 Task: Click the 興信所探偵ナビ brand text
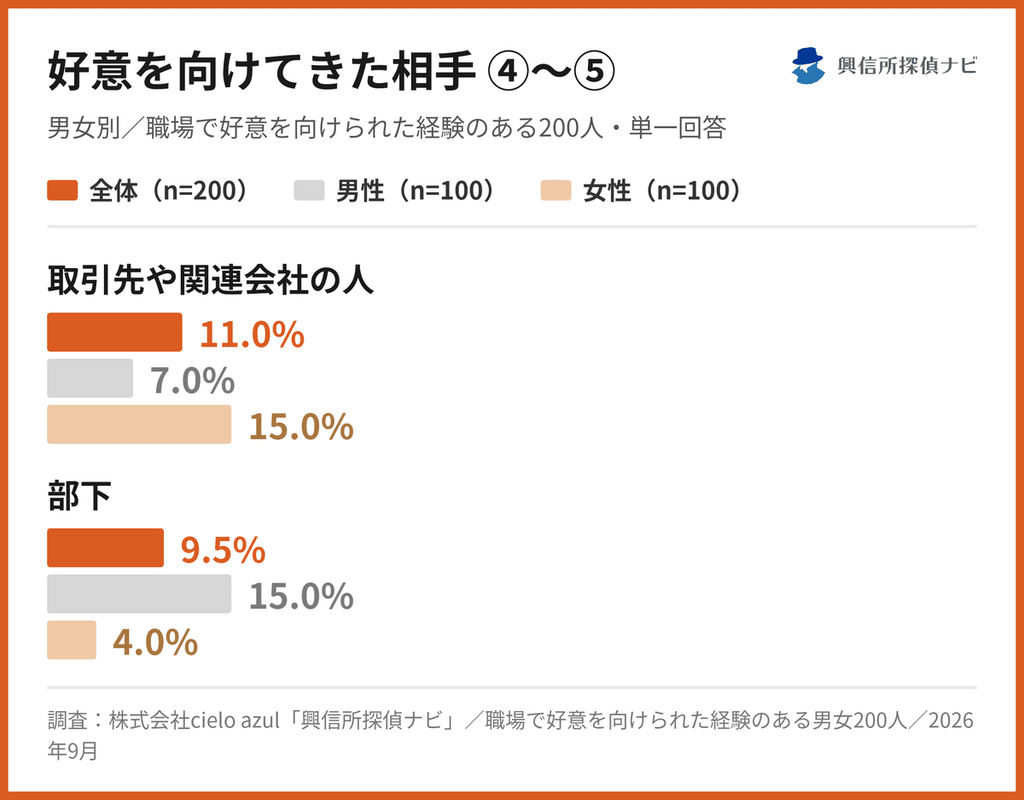click(x=906, y=66)
